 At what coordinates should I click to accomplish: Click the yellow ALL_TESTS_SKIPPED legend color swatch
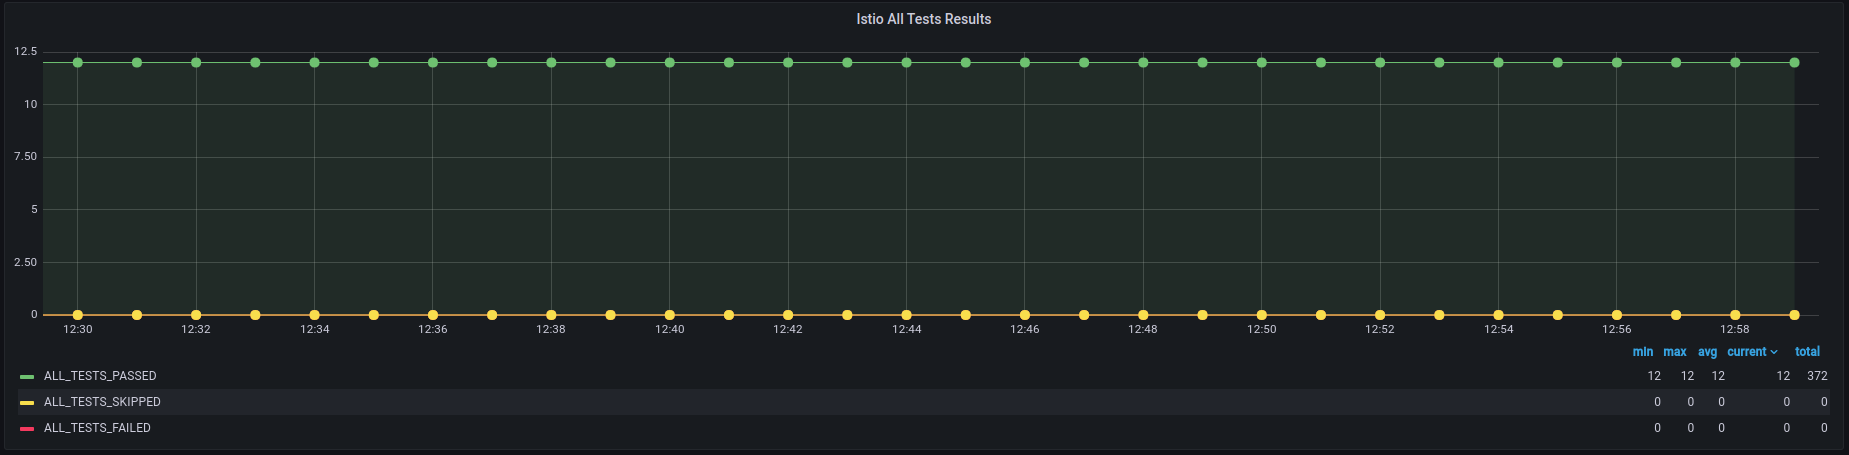[27, 403]
